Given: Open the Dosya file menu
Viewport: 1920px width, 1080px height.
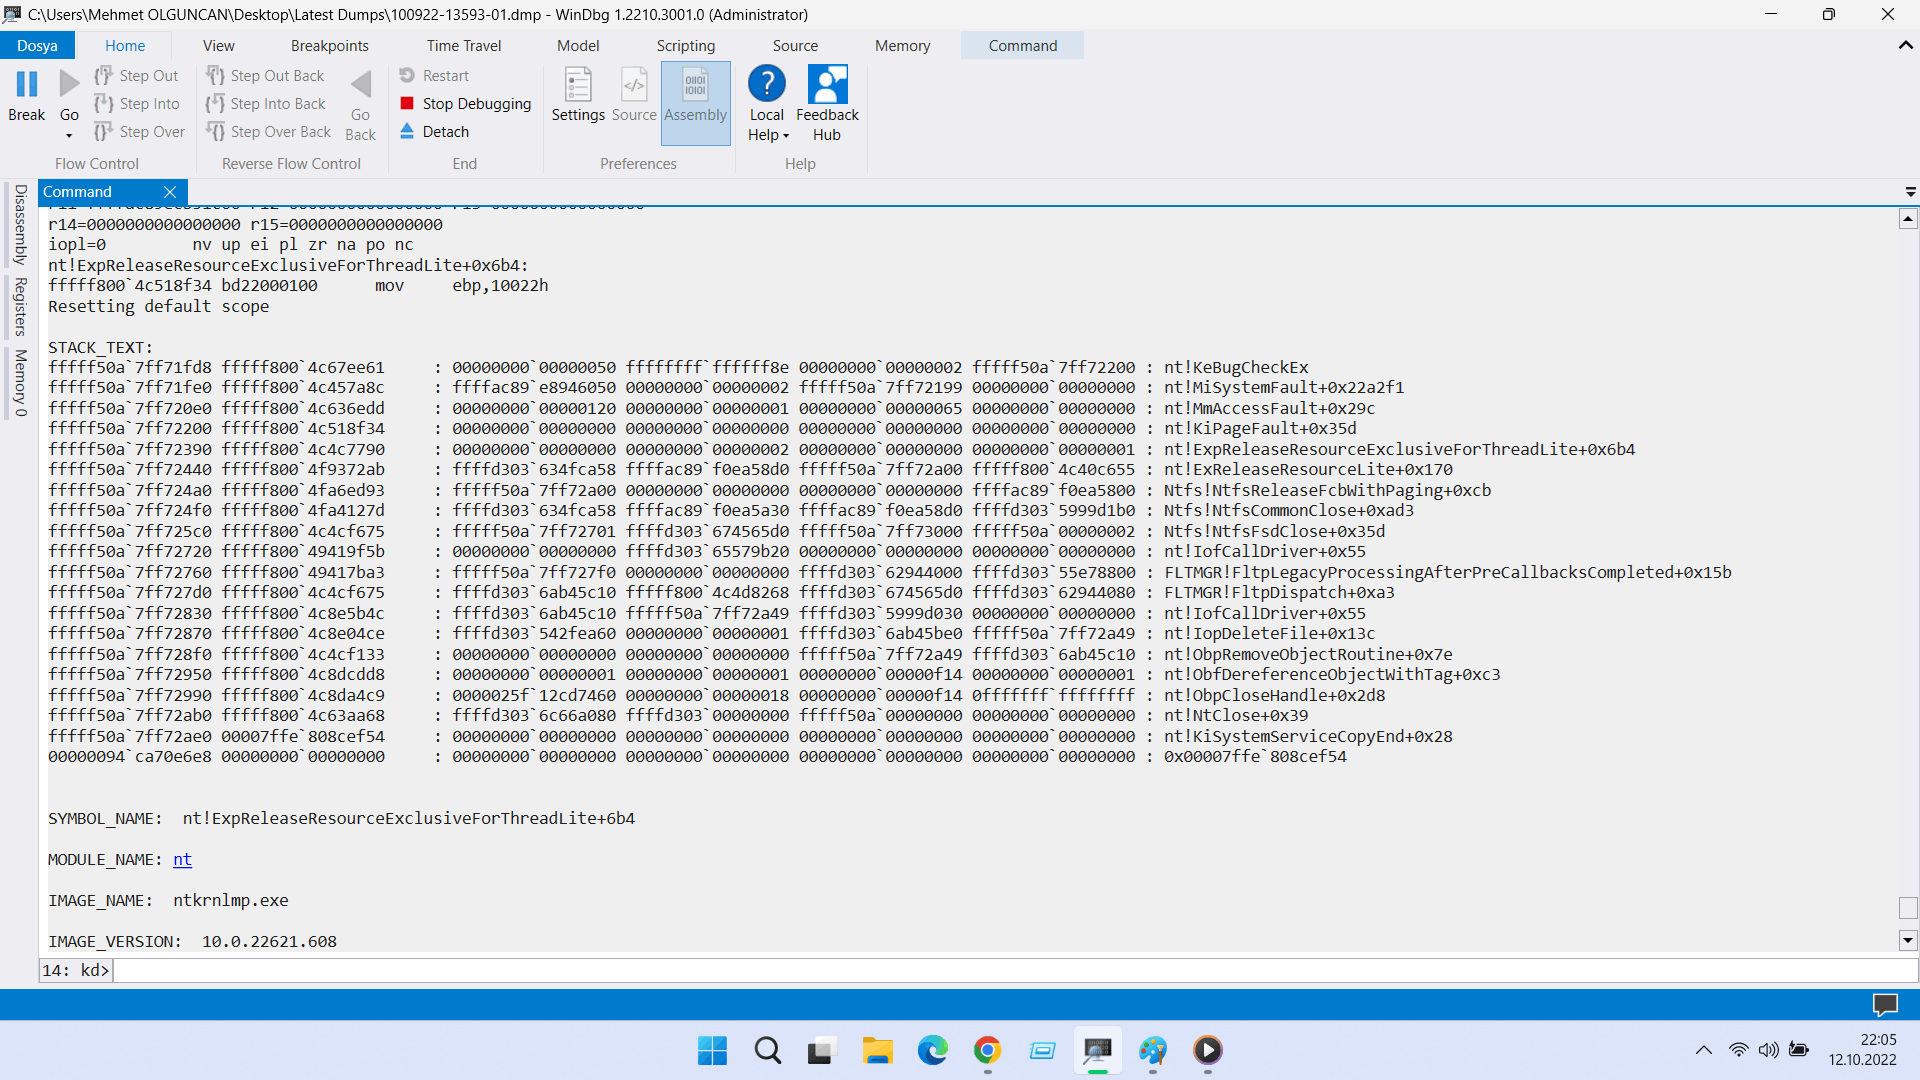Looking at the screenshot, I should [x=37, y=45].
